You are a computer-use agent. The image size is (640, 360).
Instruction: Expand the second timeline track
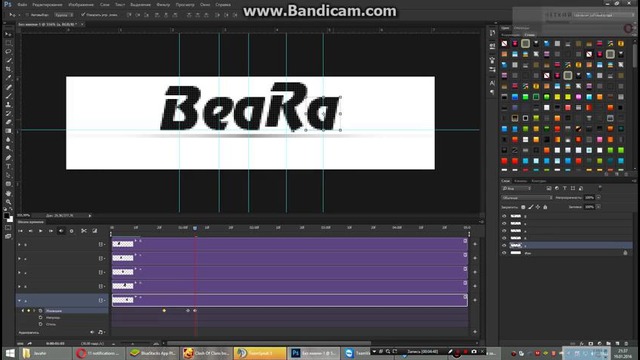tap(19, 258)
